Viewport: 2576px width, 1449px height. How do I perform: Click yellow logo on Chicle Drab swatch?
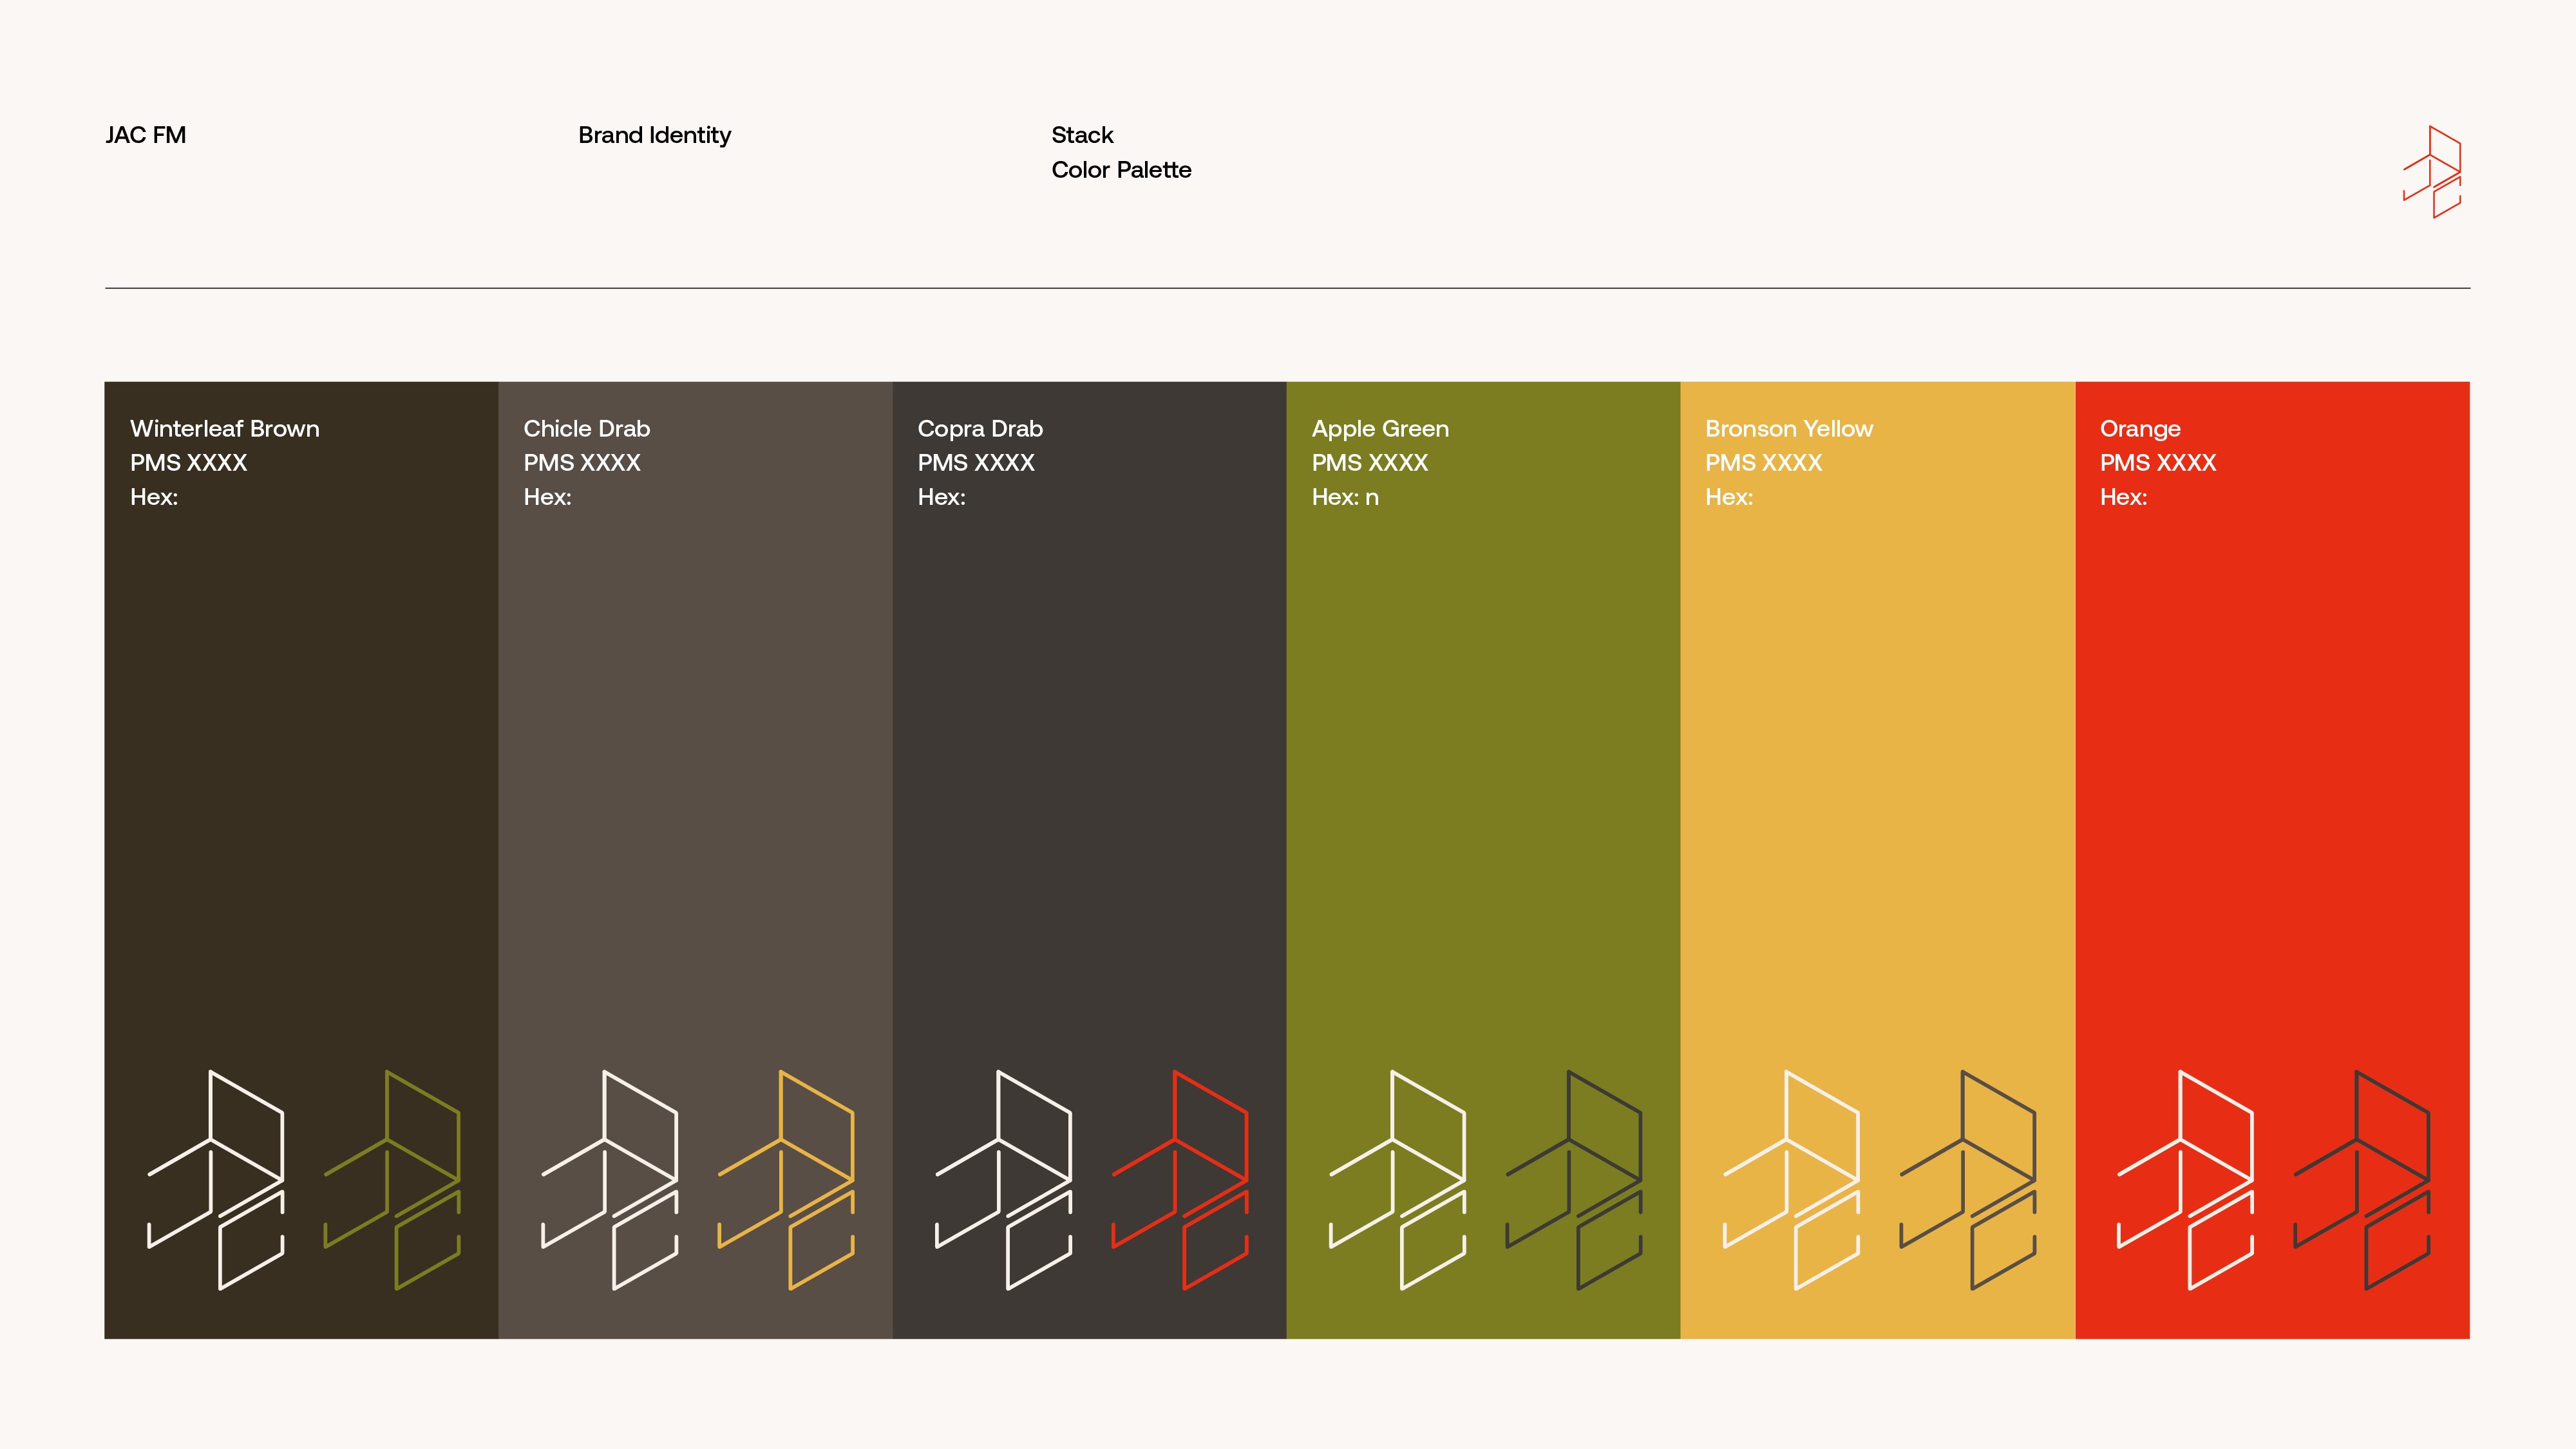[786, 1180]
